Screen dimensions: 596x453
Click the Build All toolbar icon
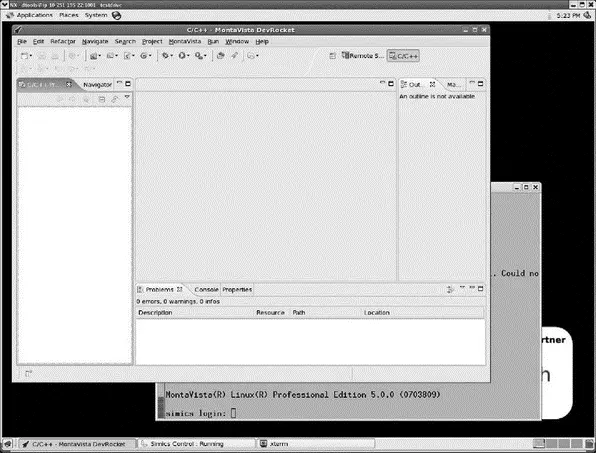pos(71,56)
